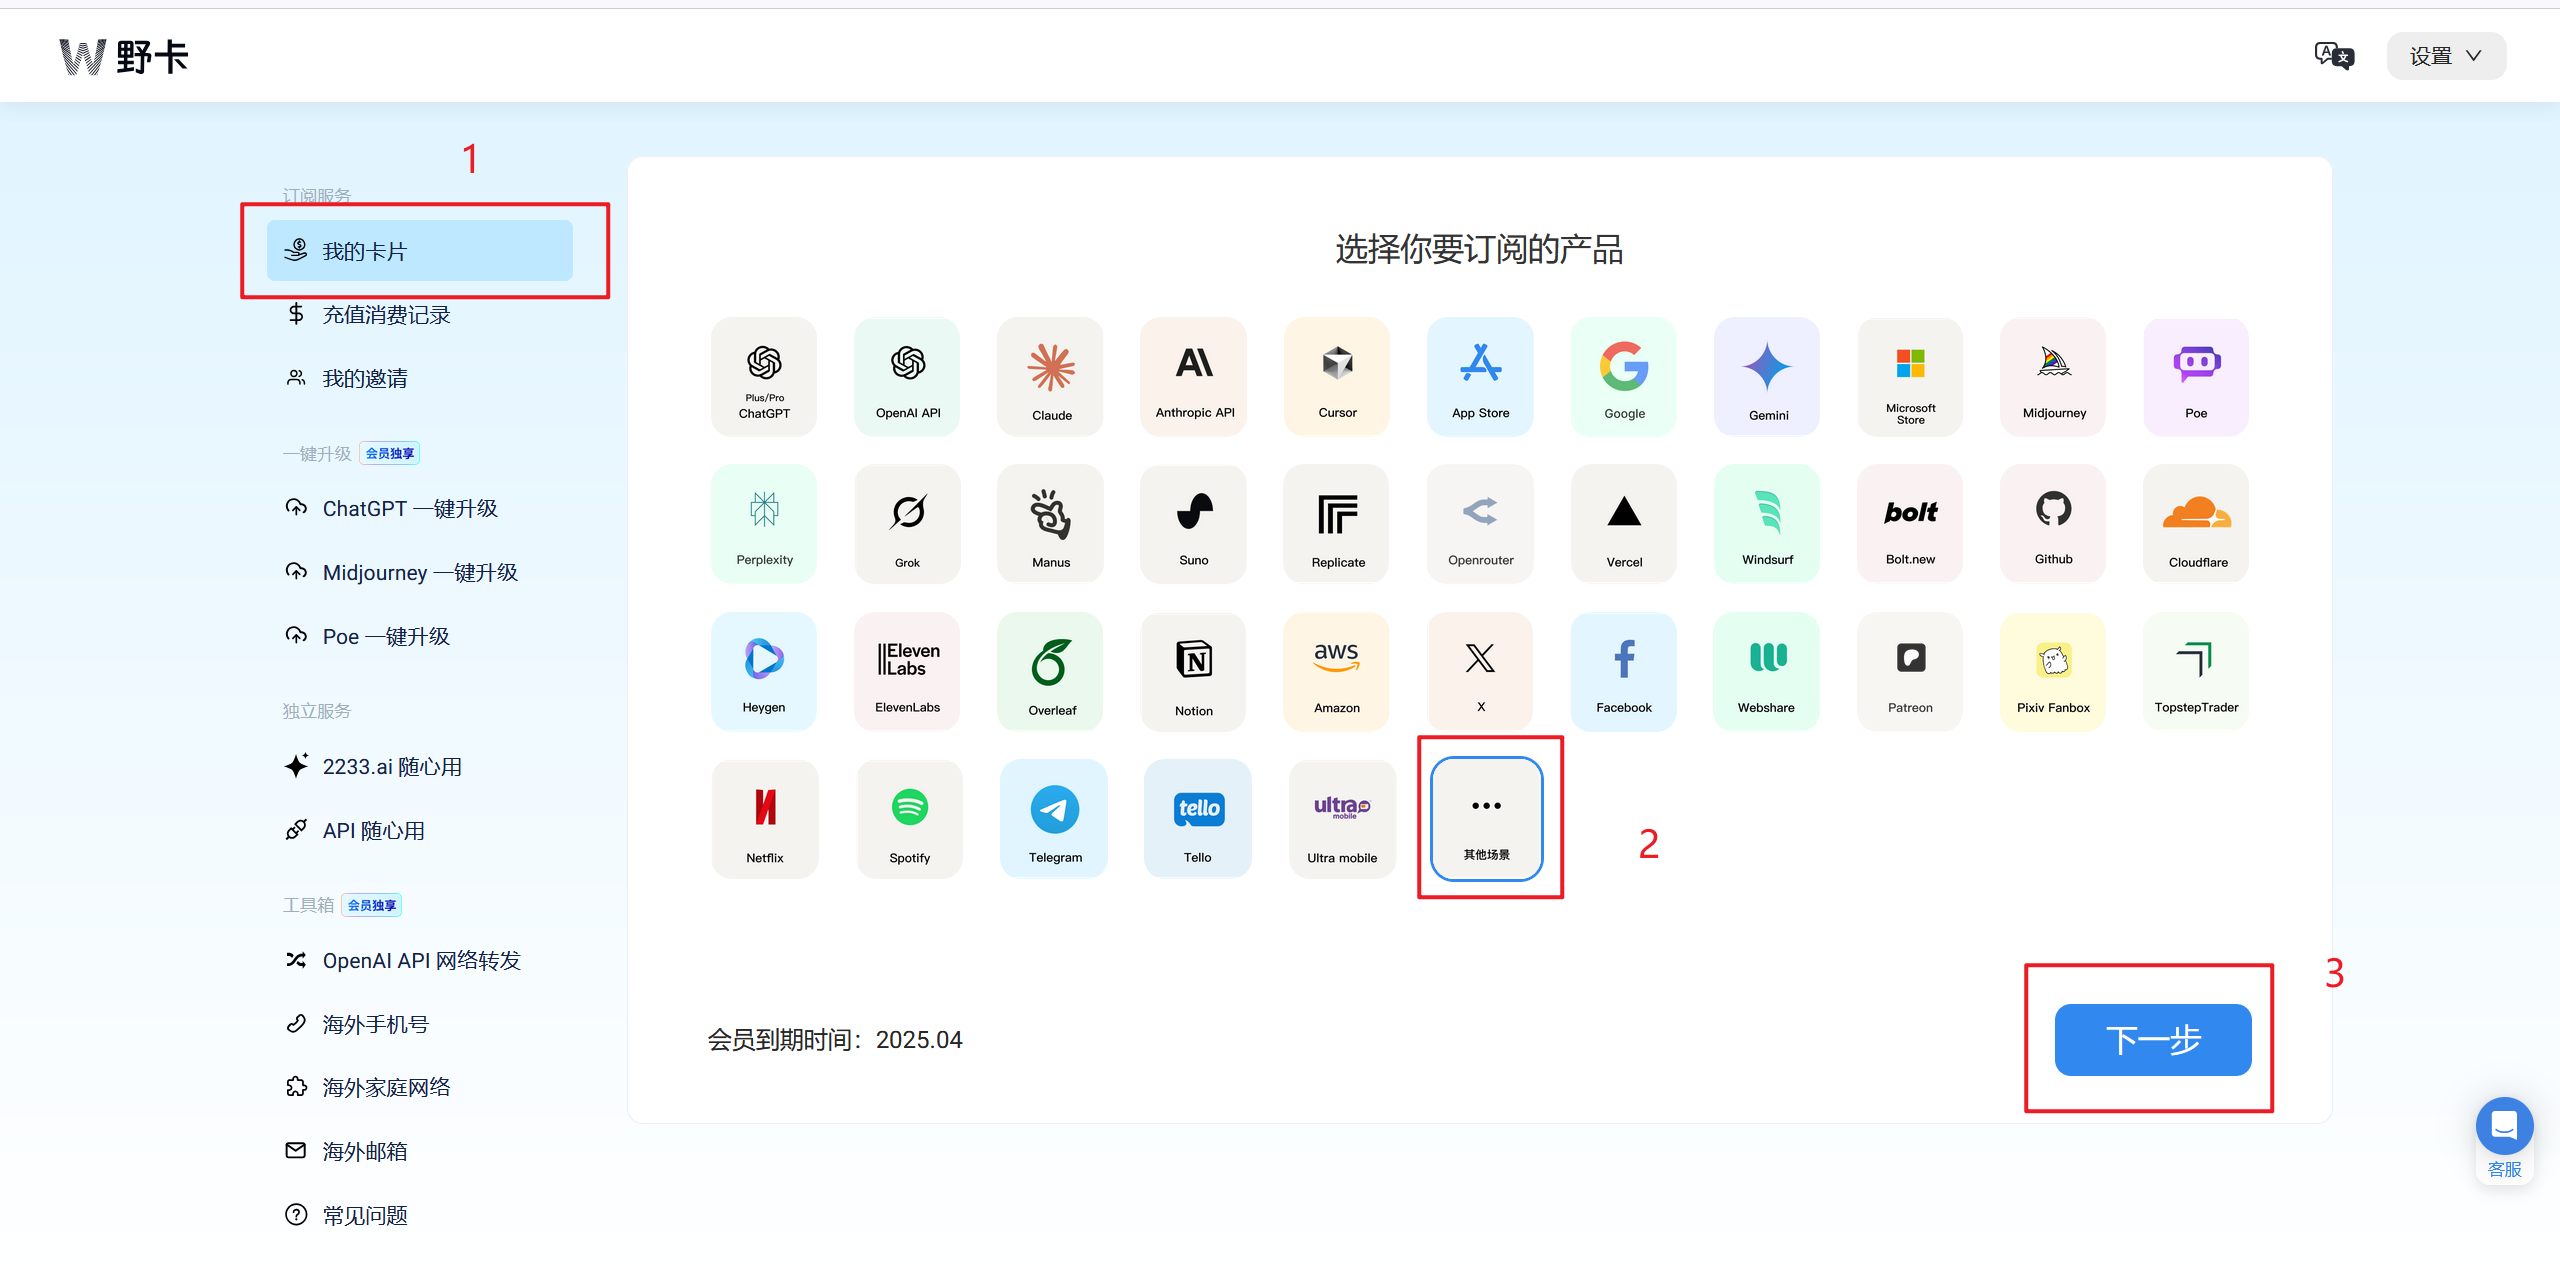Select the Microsoft Store card

click(x=1910, y=377)
